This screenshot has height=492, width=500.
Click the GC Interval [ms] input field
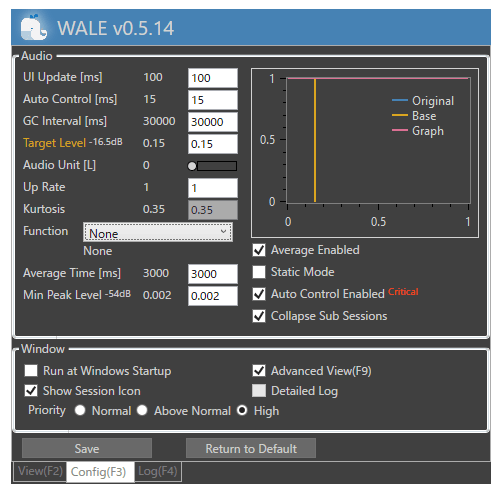pos(213,122)
